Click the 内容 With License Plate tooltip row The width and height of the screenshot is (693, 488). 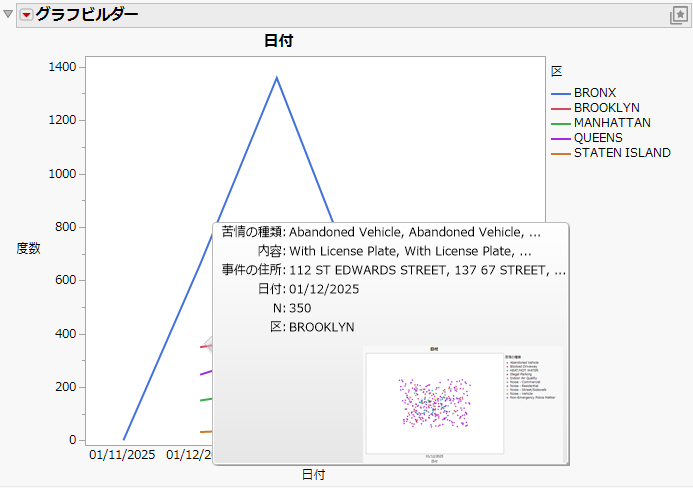point(394,251)
